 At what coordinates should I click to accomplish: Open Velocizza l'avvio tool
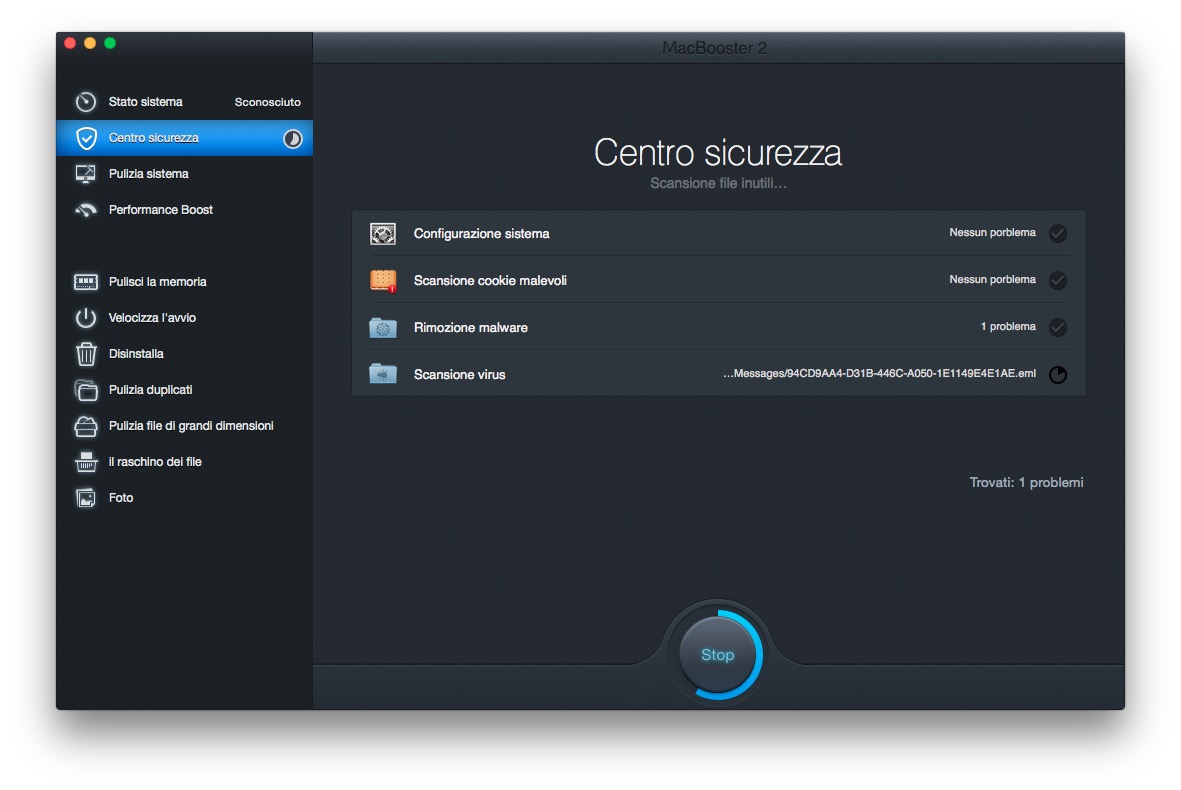(185, 318)
